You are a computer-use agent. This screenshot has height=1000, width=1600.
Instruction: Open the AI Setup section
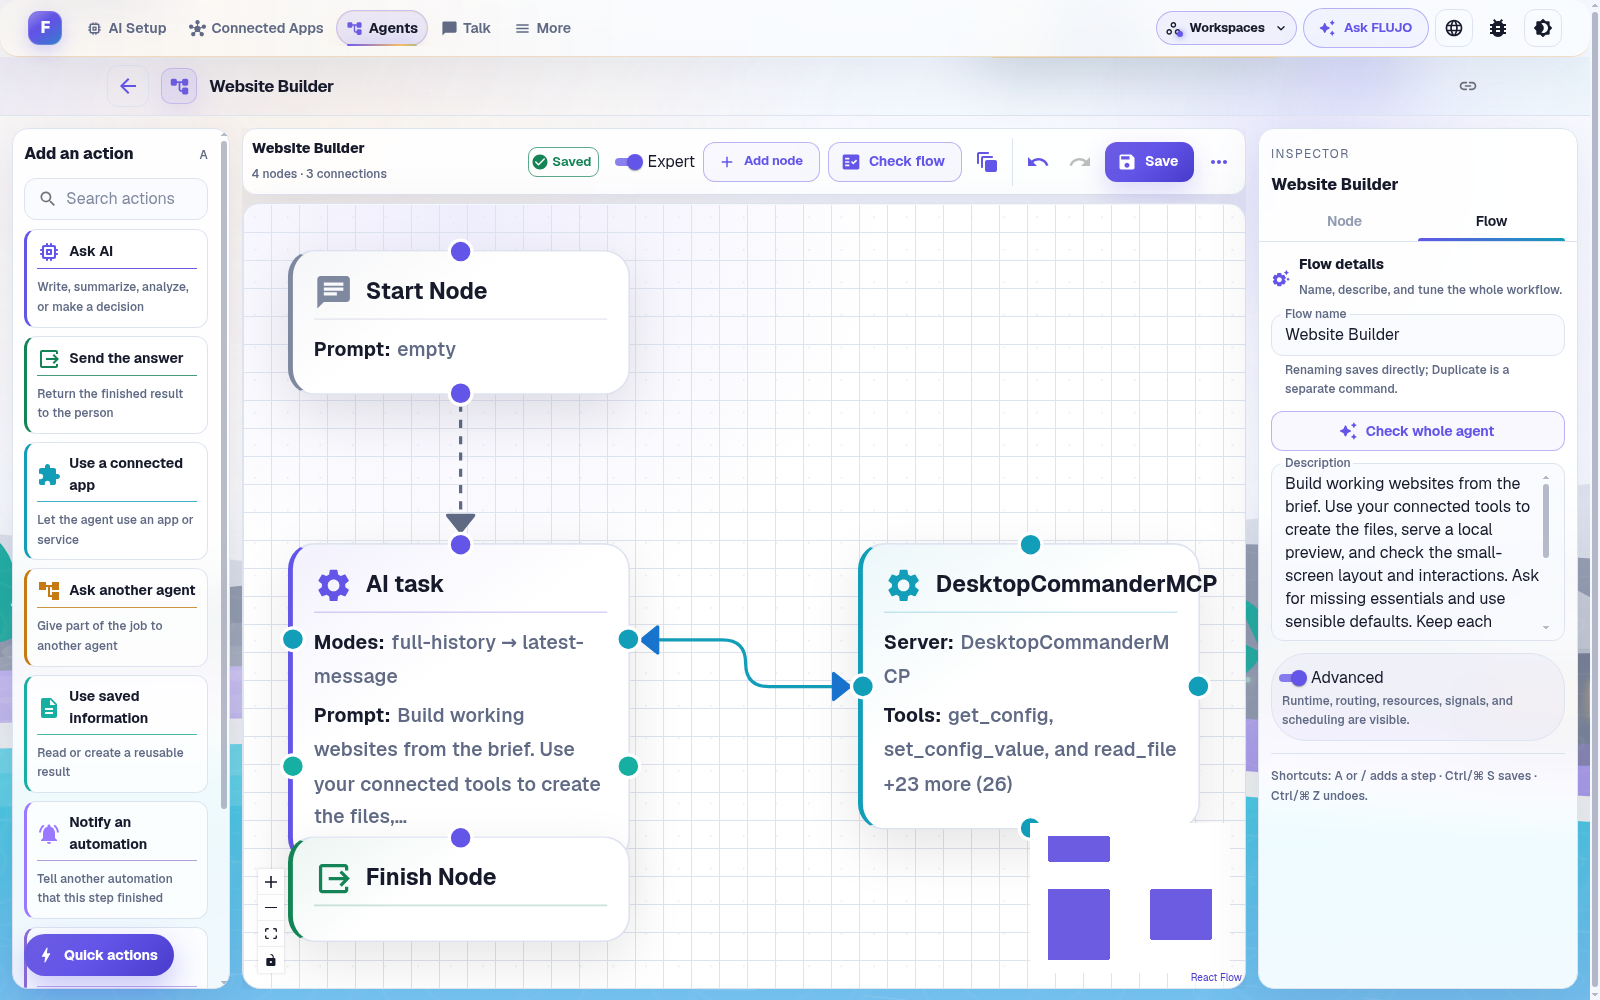127,28
